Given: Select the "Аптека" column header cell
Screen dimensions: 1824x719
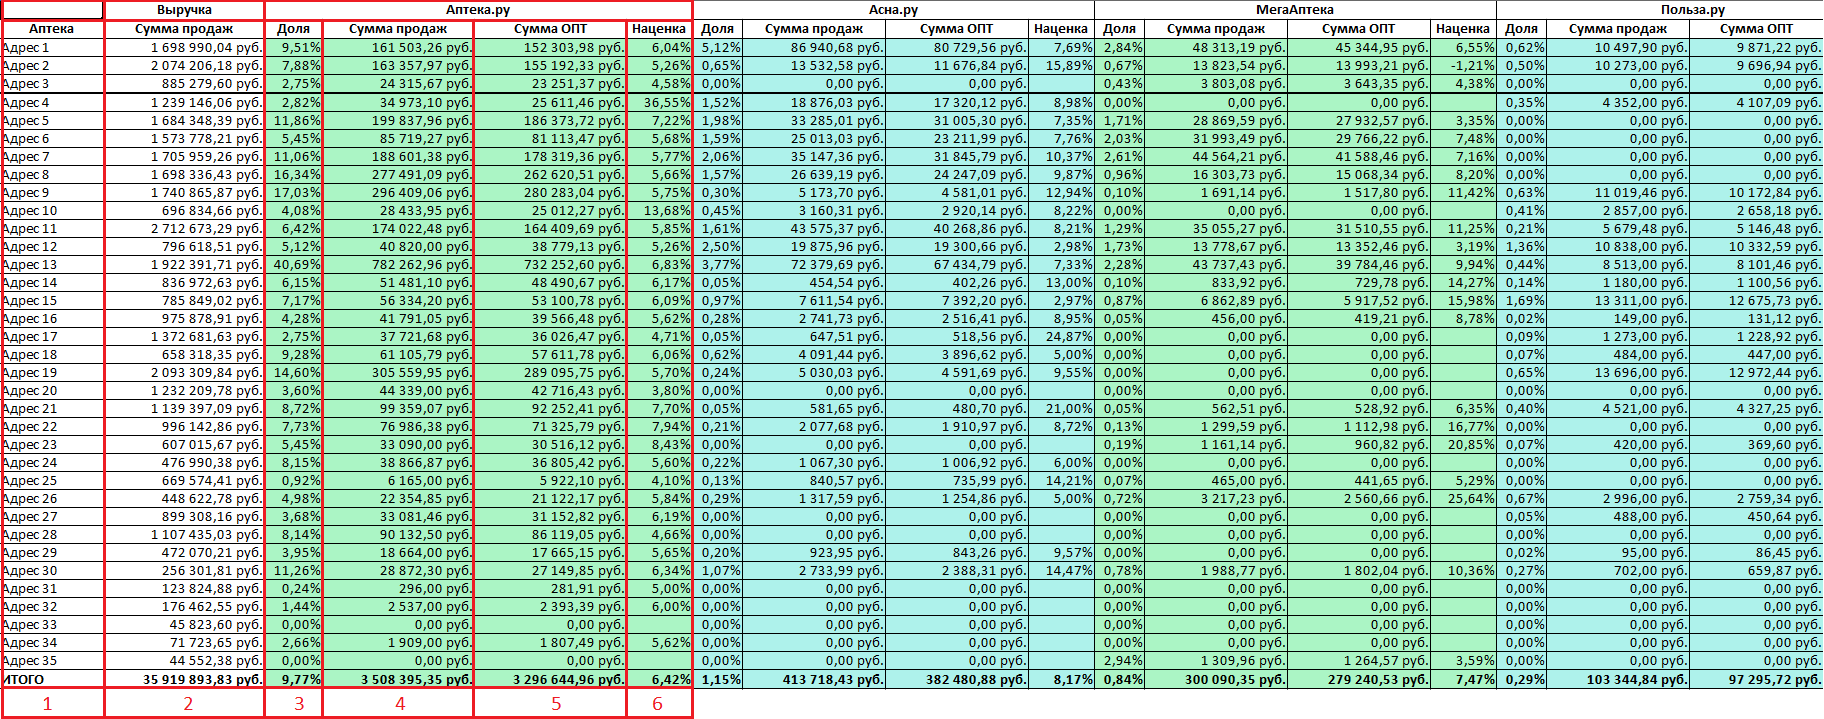Looking at the screenshot, I should coord(52,29).
